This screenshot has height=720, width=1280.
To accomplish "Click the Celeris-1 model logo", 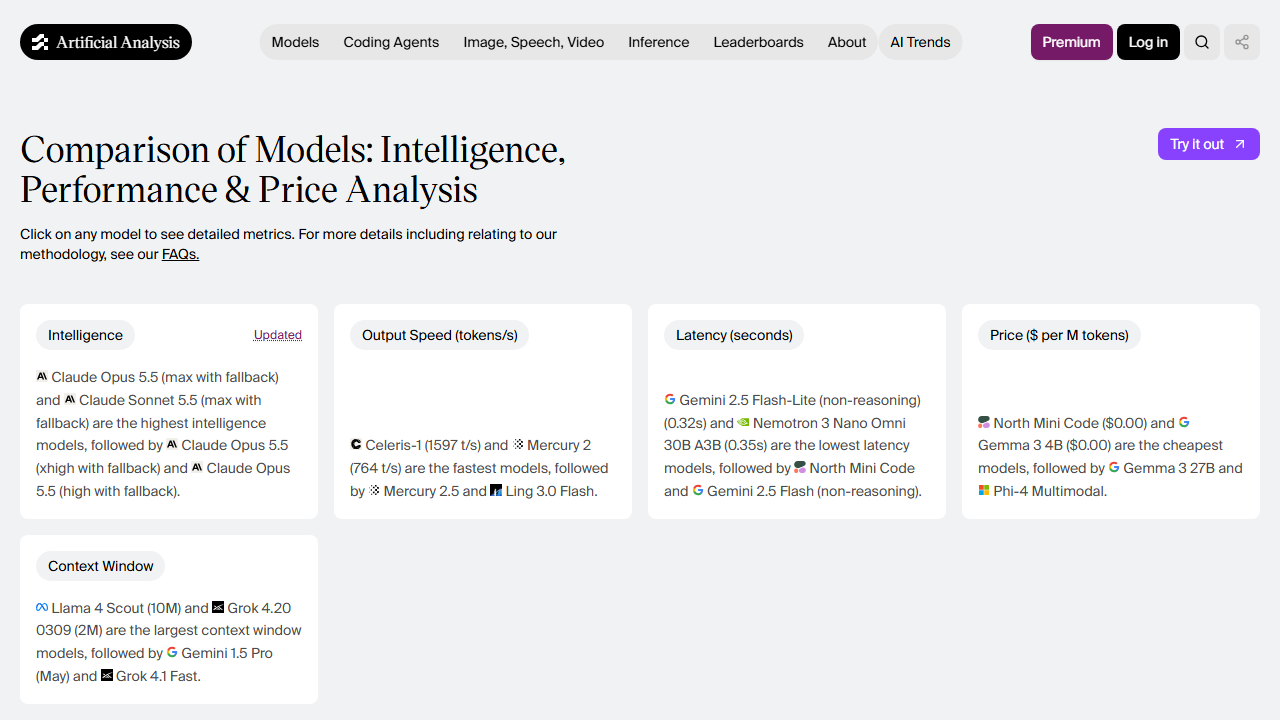I will (x=356, y=445).
